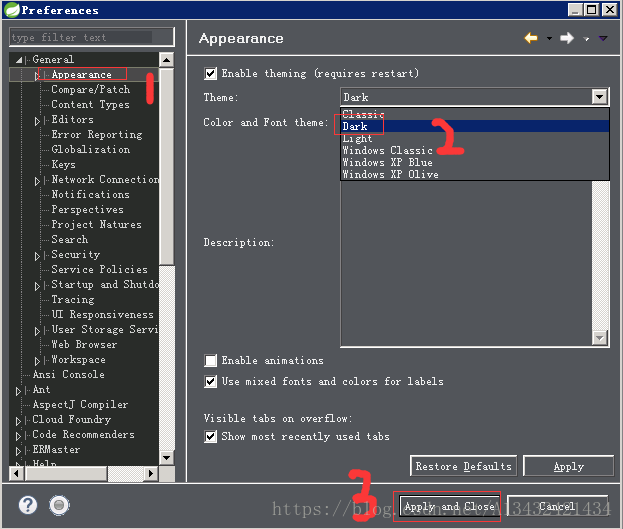This screenshot has height=529, width=623.
Task: Select UI Responsiveness preference page
Action: 103,314
